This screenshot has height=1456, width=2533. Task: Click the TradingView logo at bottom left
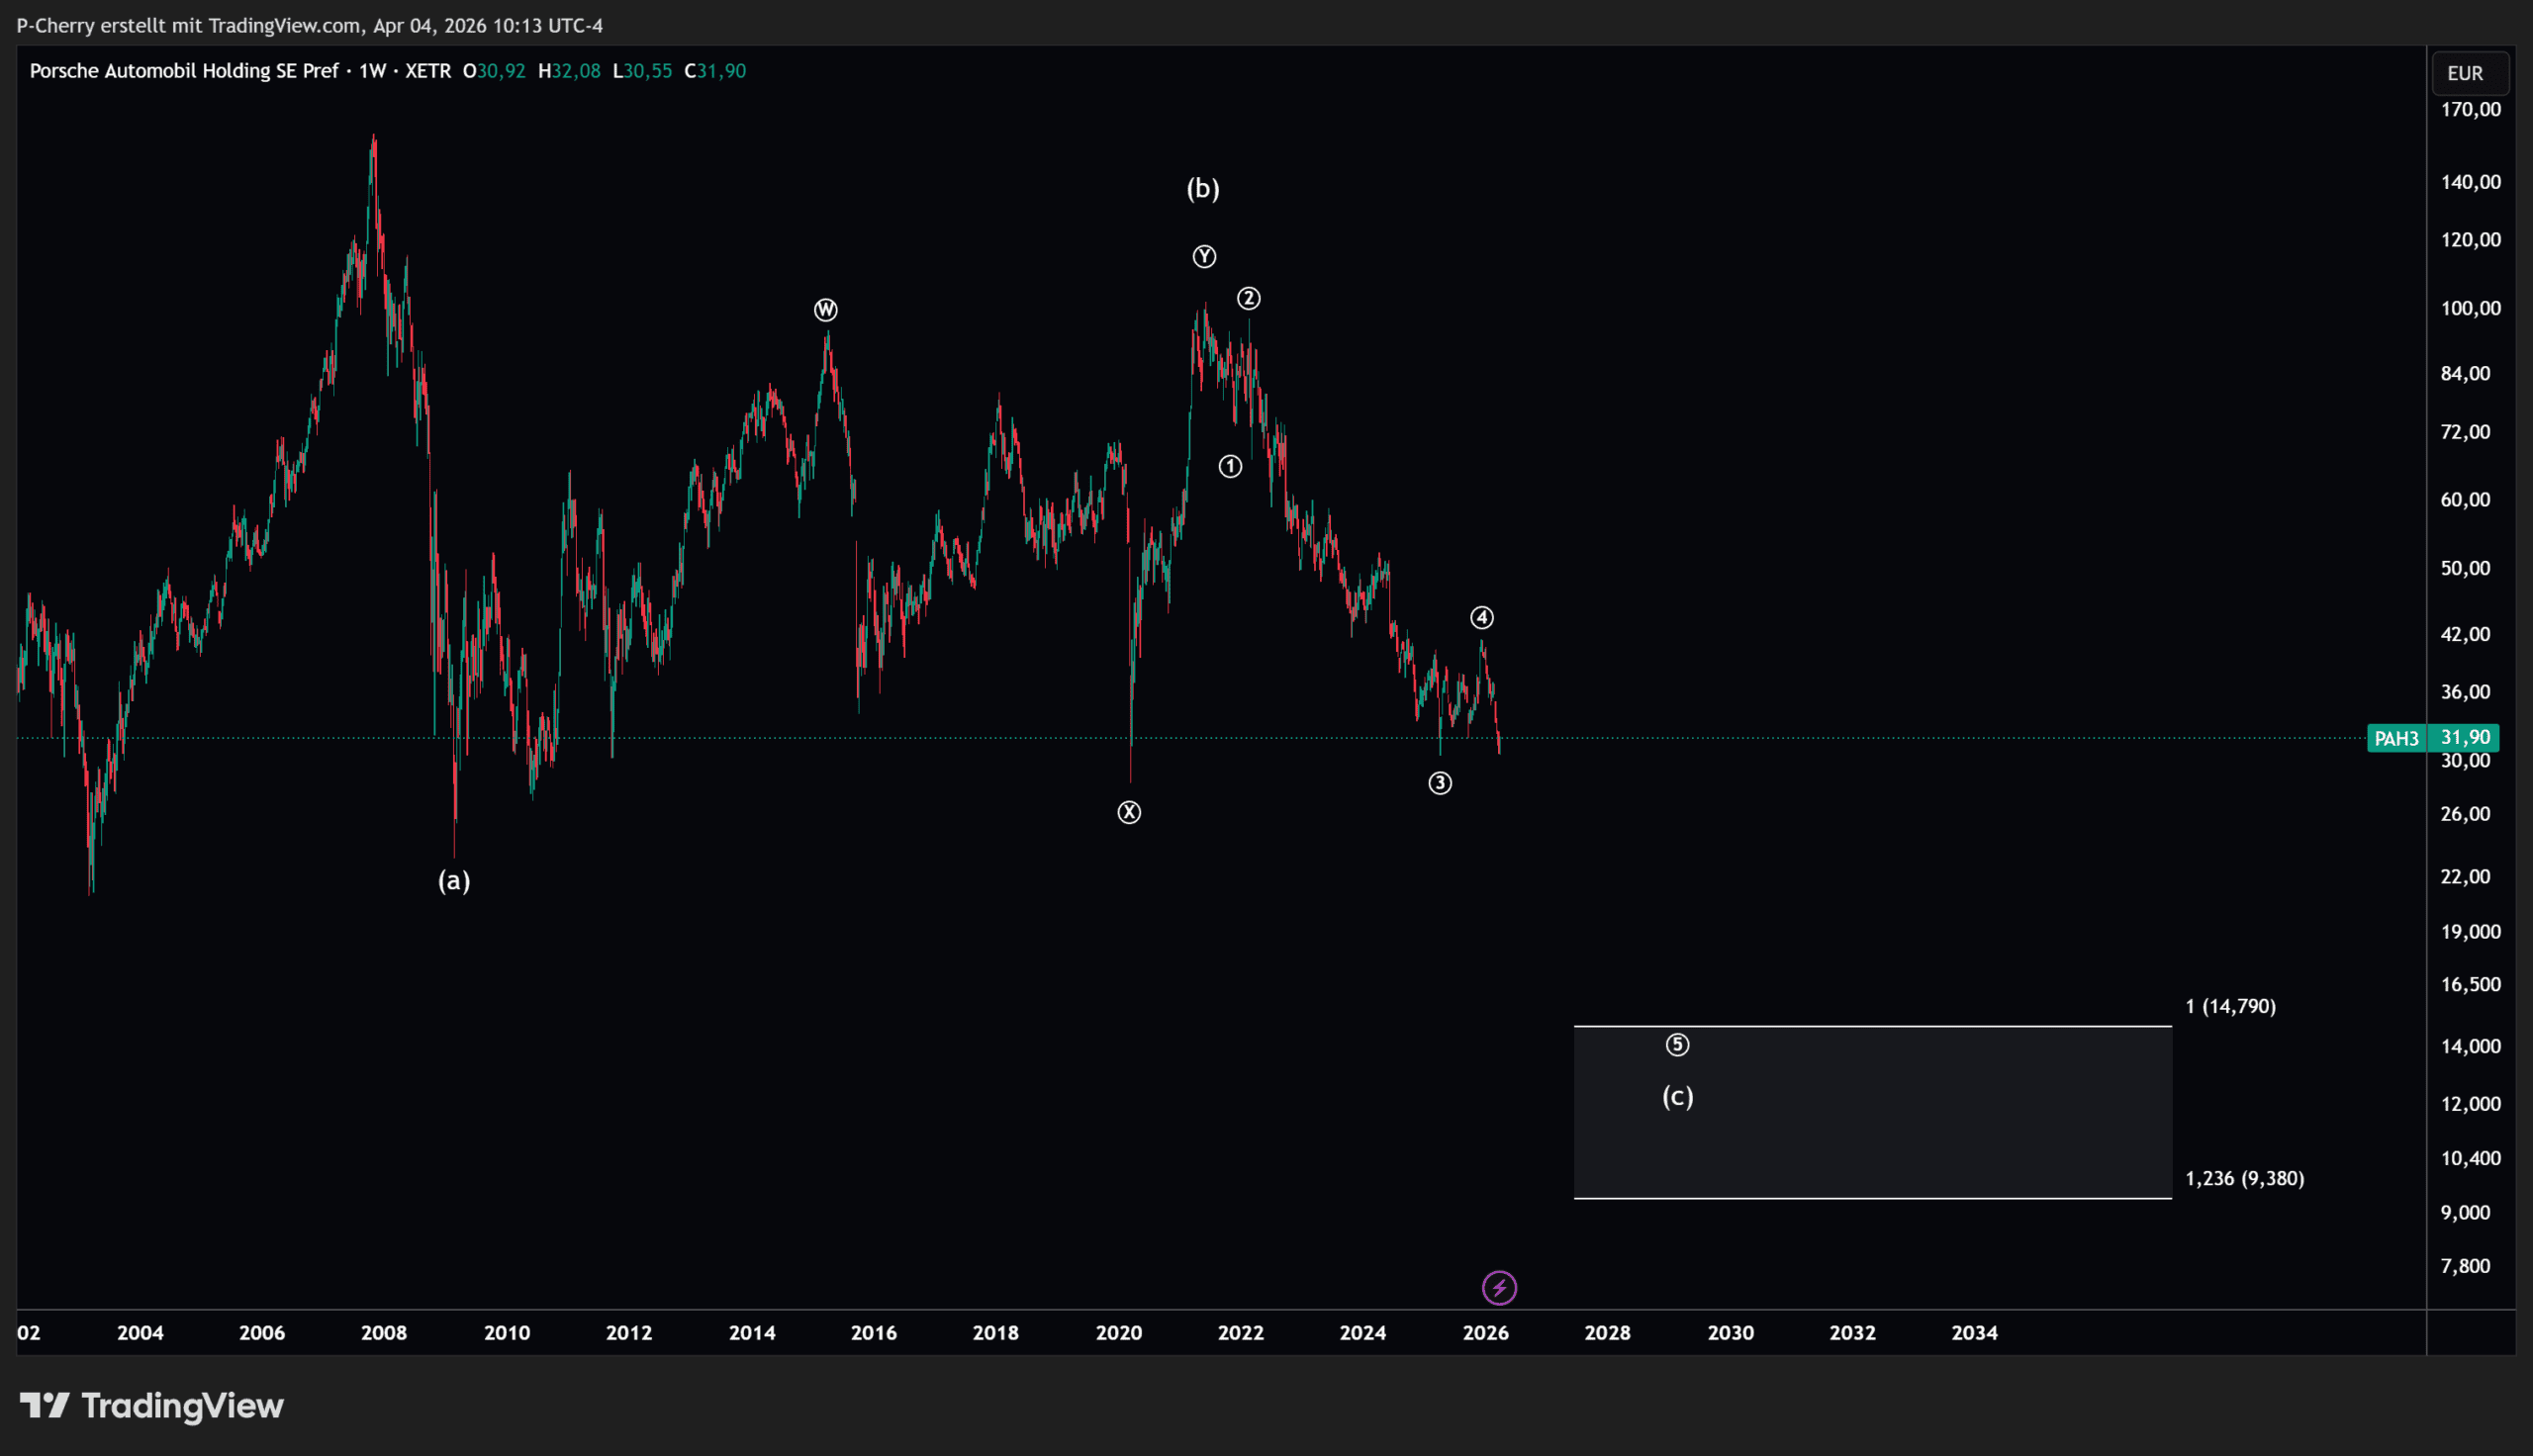152,1406
